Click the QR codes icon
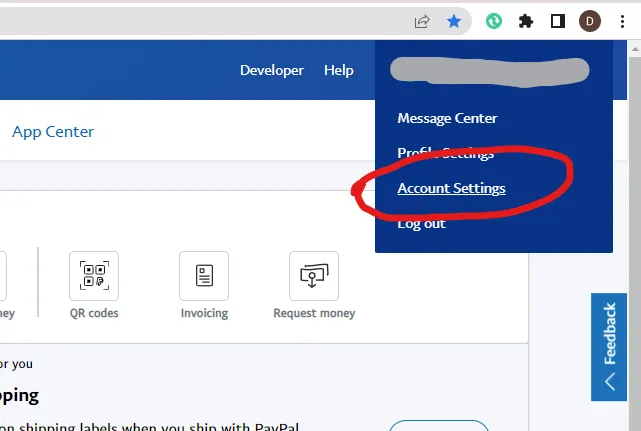Image resolution: width=641 pixels, height=431 pixels. click(x=94, y=276)
